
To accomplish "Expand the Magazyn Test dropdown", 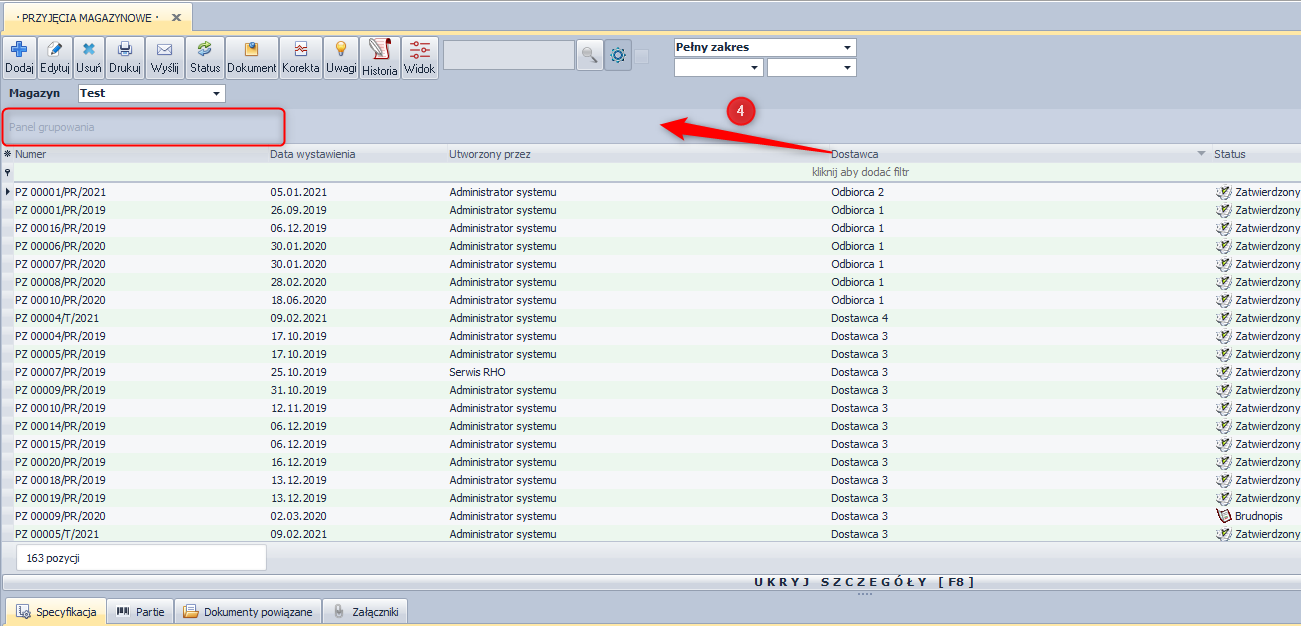I will 216,94.
